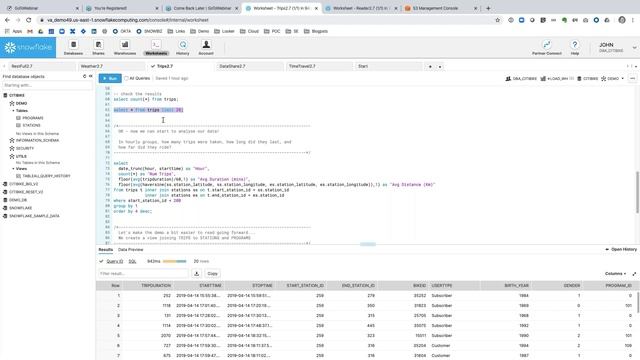Switch to the TimeTravel2.7 worksheet tab
This screenshot has height=360, width=640.
[x=319, y=66]
